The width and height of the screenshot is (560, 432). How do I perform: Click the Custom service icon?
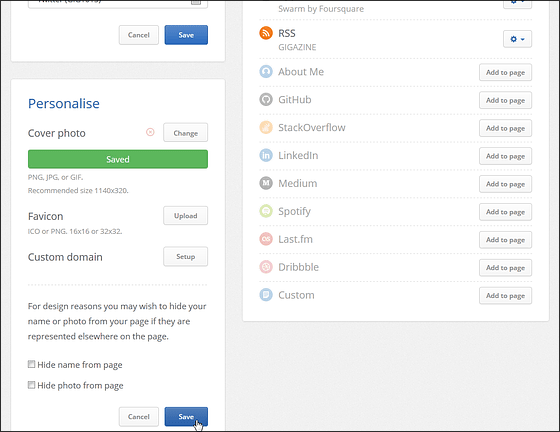coord(266,295)
